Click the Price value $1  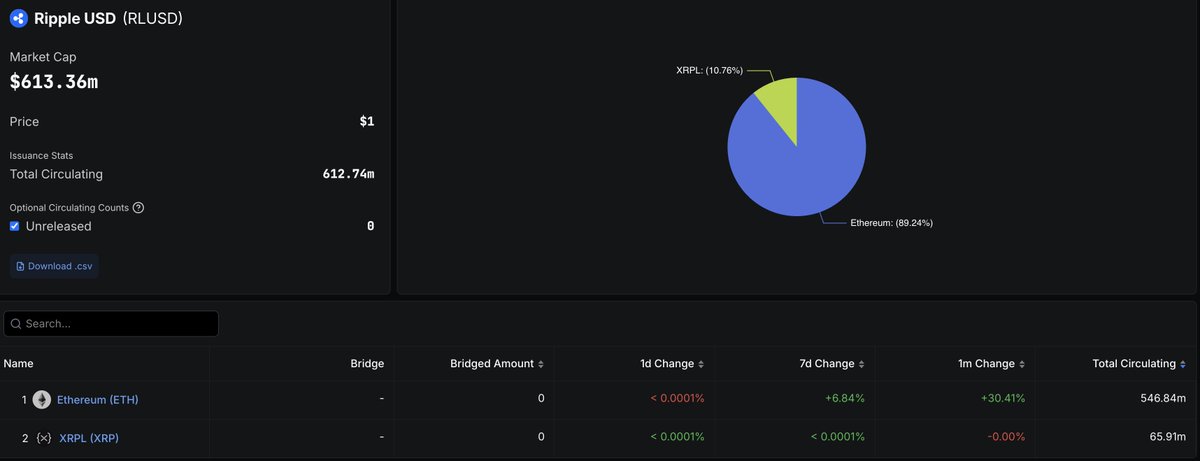367,121
